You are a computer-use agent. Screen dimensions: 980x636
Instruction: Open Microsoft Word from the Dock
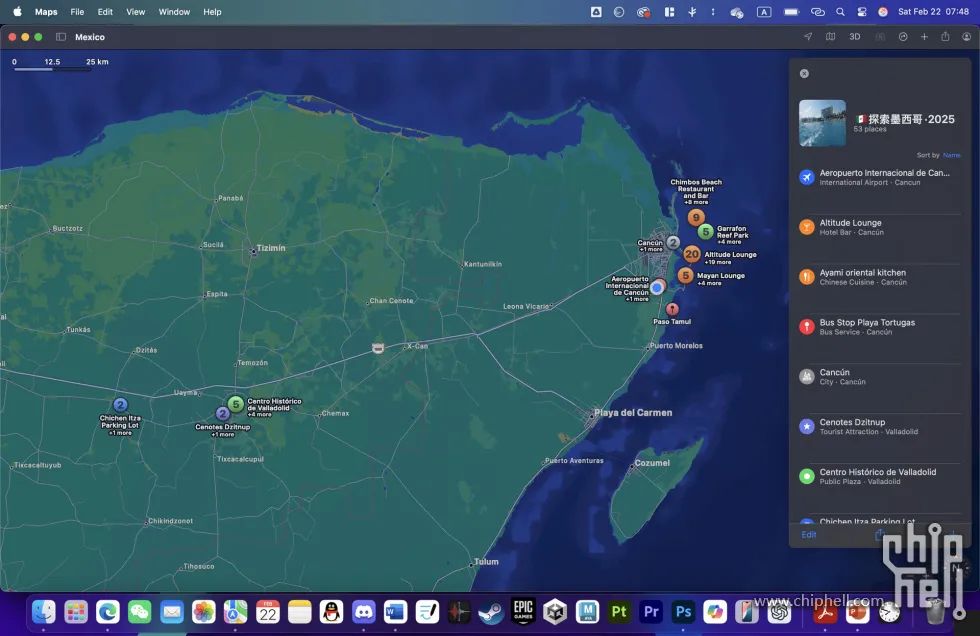[395, 612]
